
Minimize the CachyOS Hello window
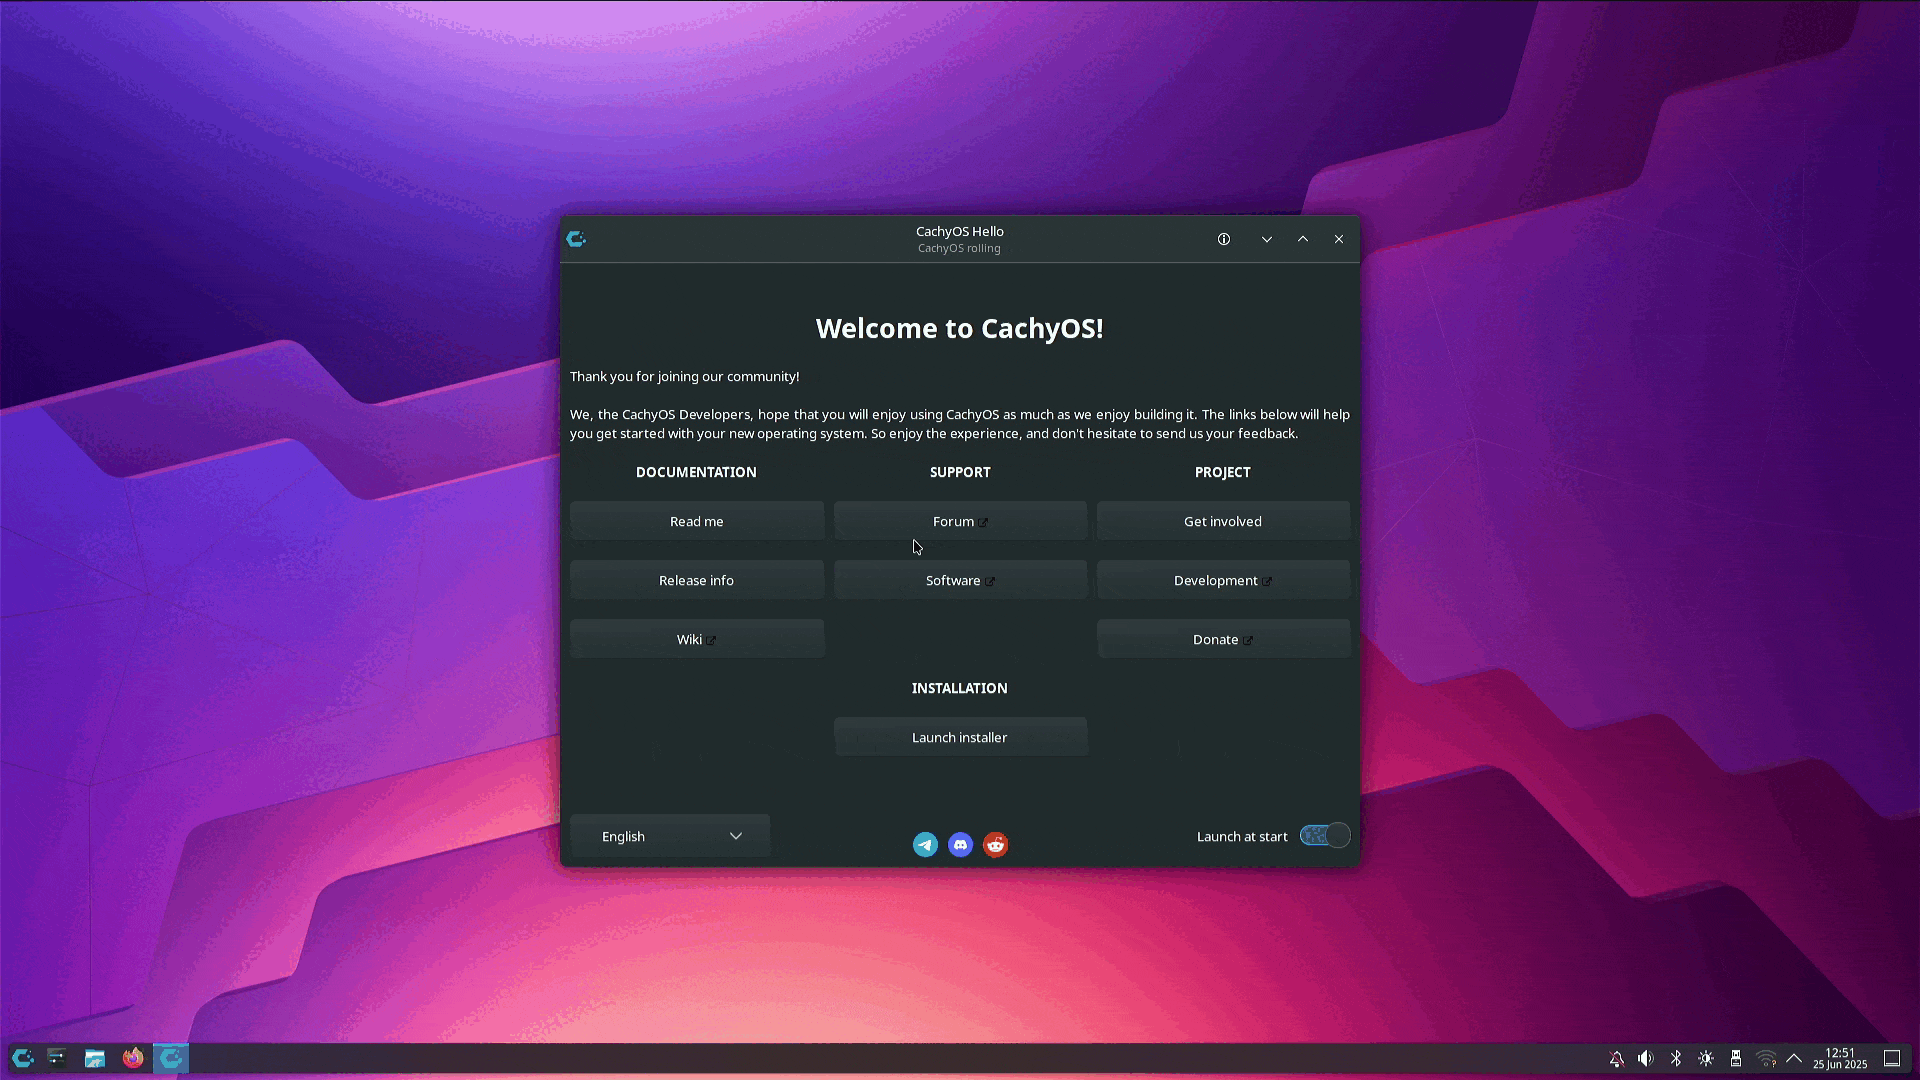point(1267,239)
